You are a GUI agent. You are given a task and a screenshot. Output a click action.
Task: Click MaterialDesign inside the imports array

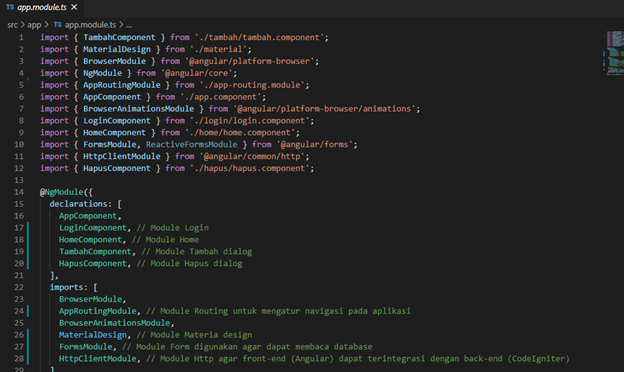pyautogui.click(x=93, y=335)
